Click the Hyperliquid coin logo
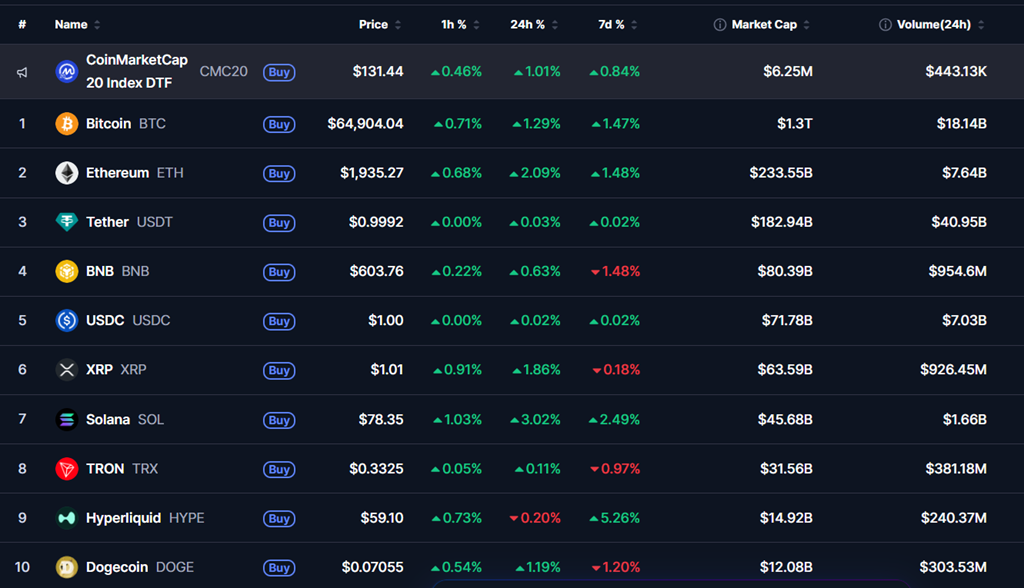The height and width of the screenshot is (588, 1024). click(67, 518)
